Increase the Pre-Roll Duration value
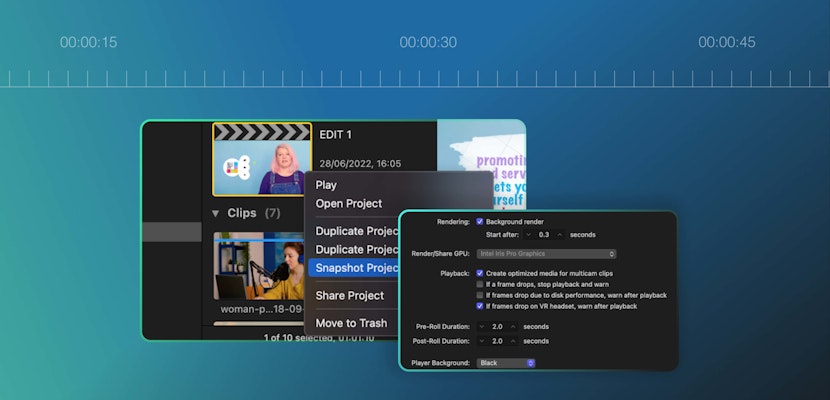830x400 pixels. [x=514, y=327]
